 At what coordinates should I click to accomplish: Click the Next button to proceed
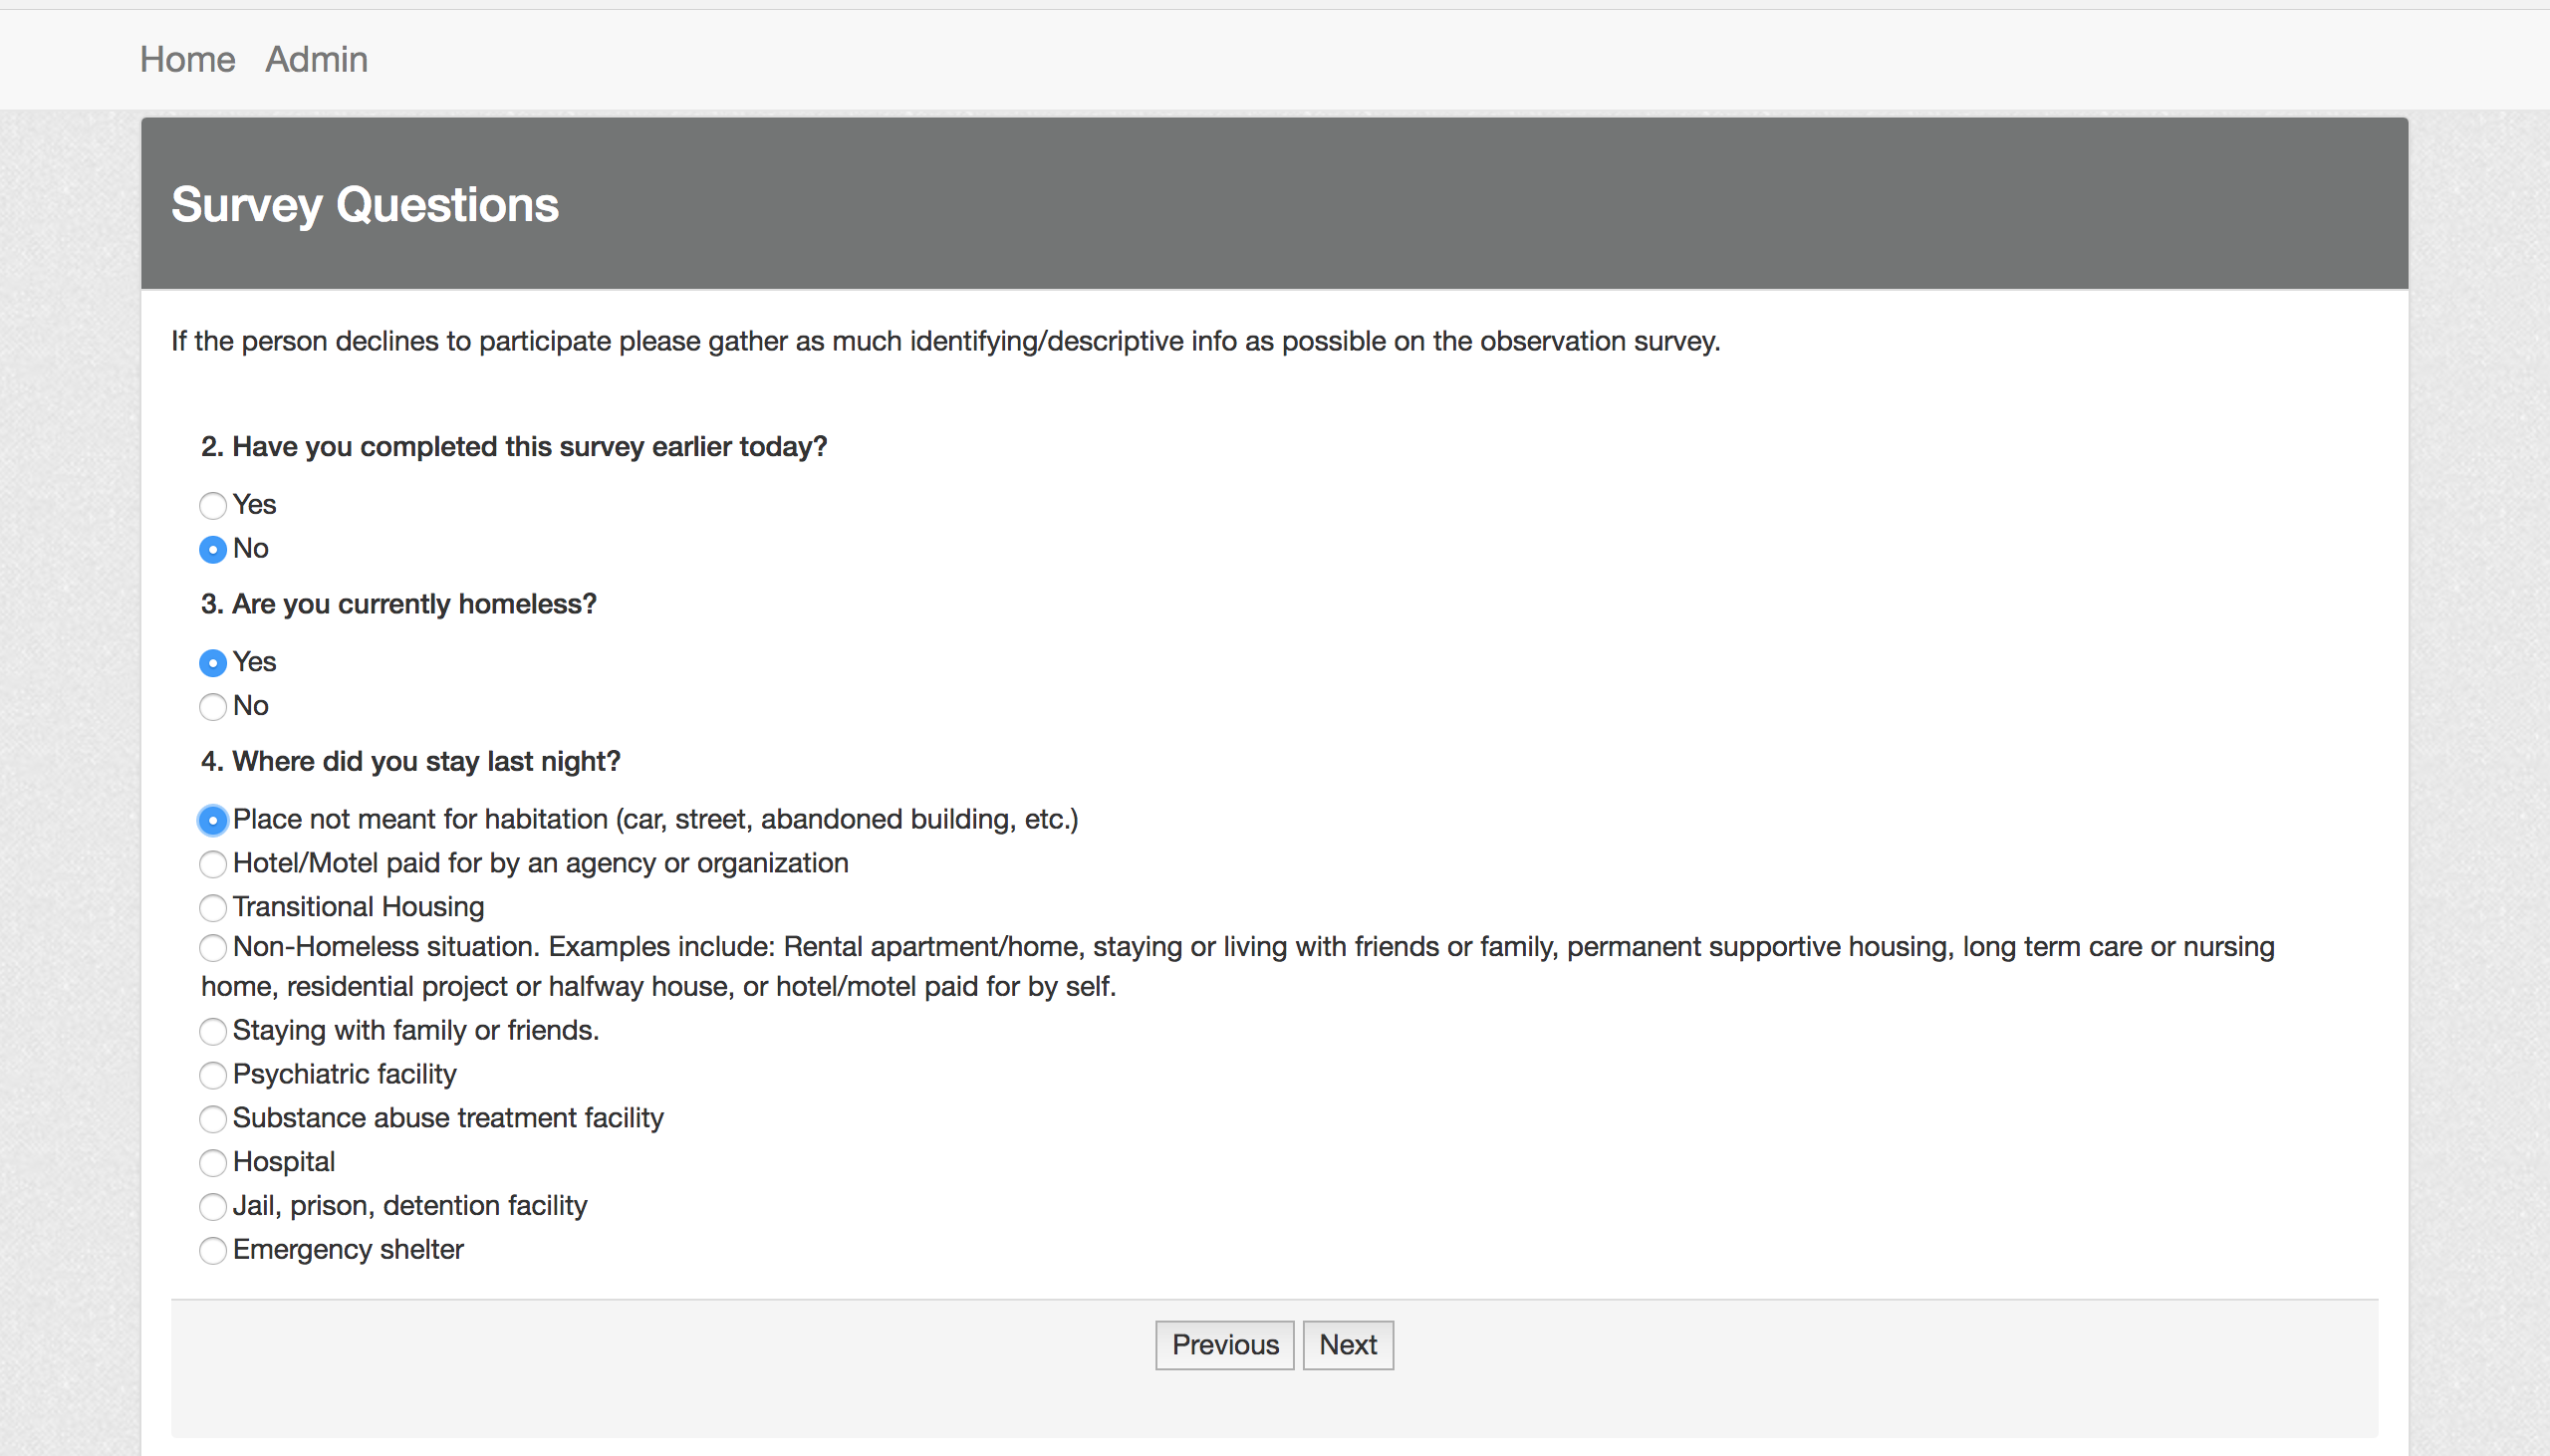pyautogui.click(x=1349, y=1344)
